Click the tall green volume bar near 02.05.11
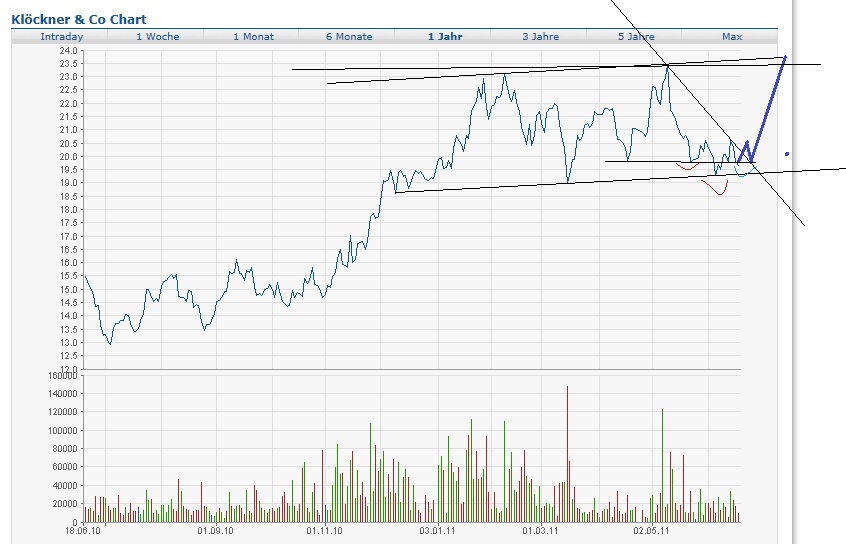This screenshot has height=544, width=846. (x=663, y=466)
